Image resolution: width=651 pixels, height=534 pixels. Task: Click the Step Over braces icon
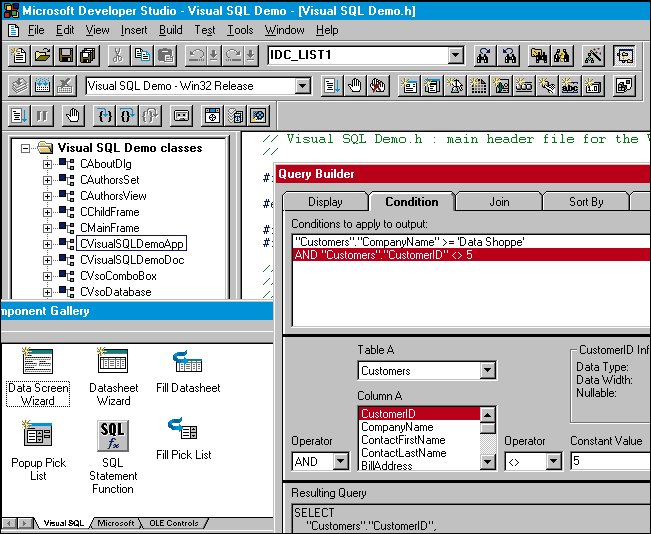click(127, 115)
